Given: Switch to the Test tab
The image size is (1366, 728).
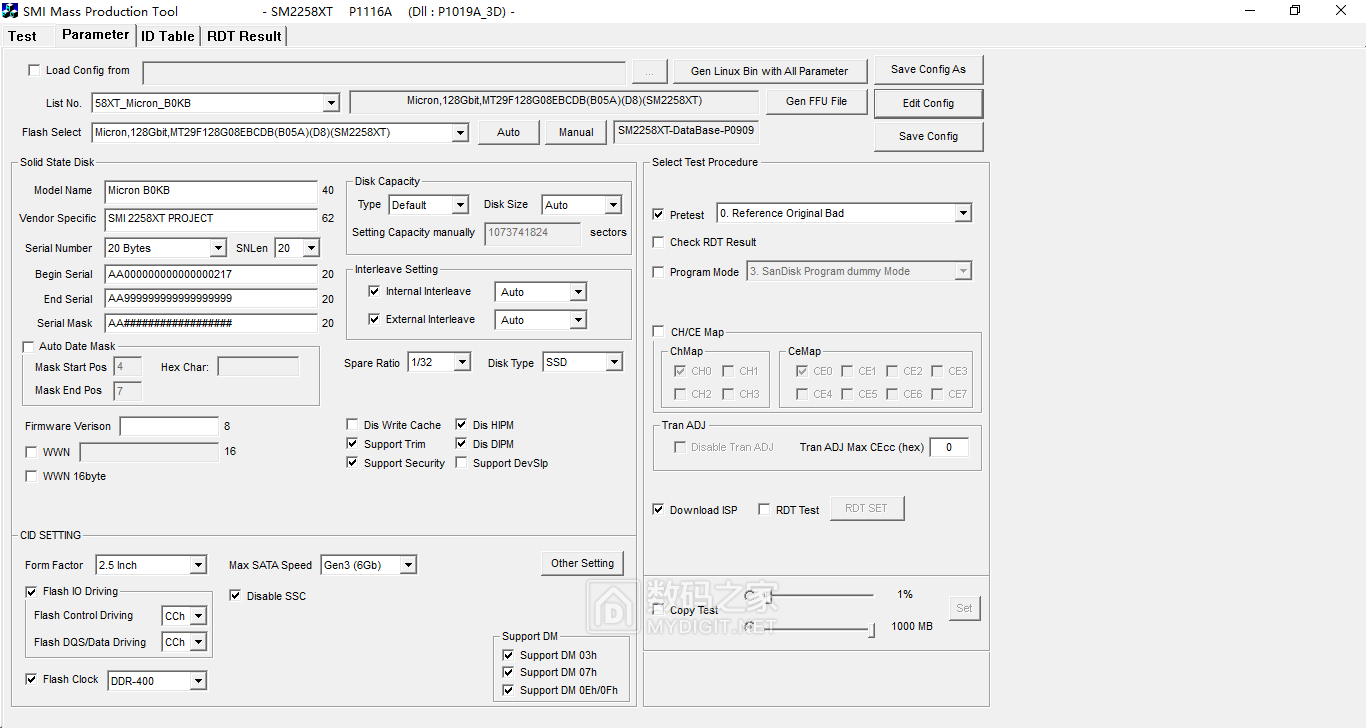Looking at the screenshot, I should point(22,36).
